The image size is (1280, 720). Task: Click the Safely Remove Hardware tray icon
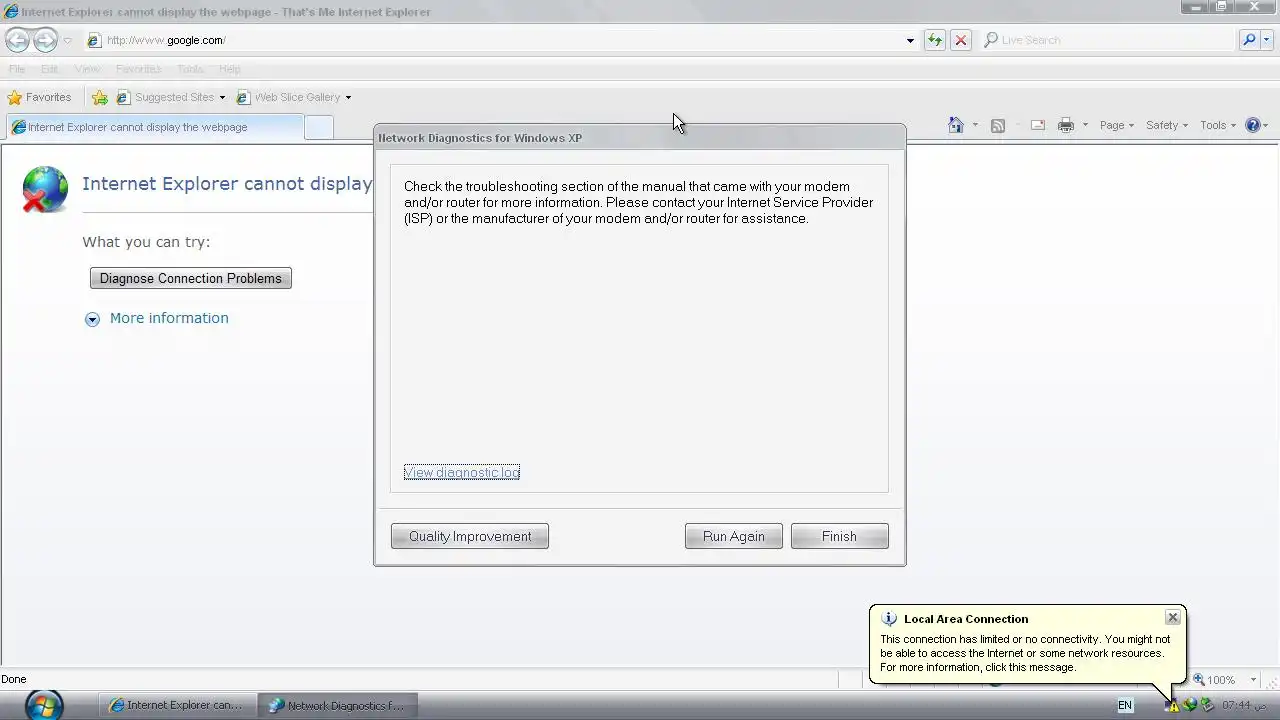pyautogui.click(x=1207, y=705)
